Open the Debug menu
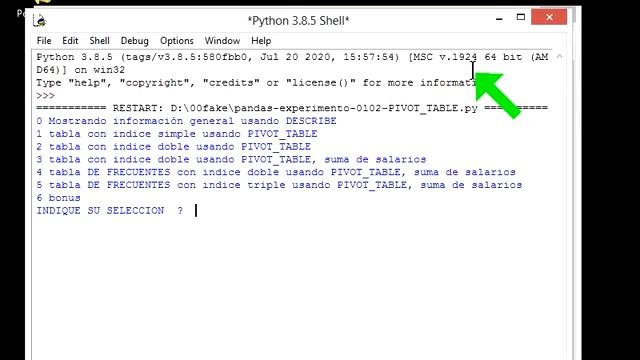640x360 pixels. [x=134, y=41]
